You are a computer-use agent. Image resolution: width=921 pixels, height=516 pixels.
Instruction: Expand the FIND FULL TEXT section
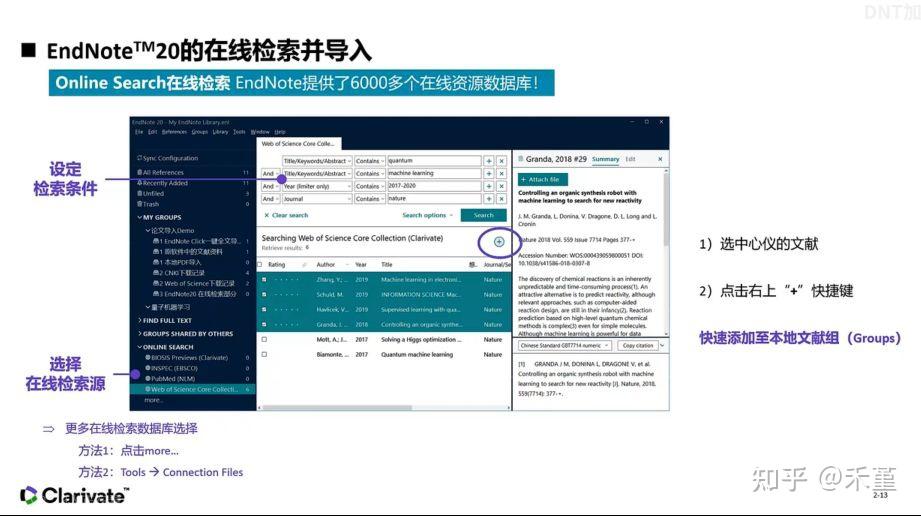(x=140, y=320)
